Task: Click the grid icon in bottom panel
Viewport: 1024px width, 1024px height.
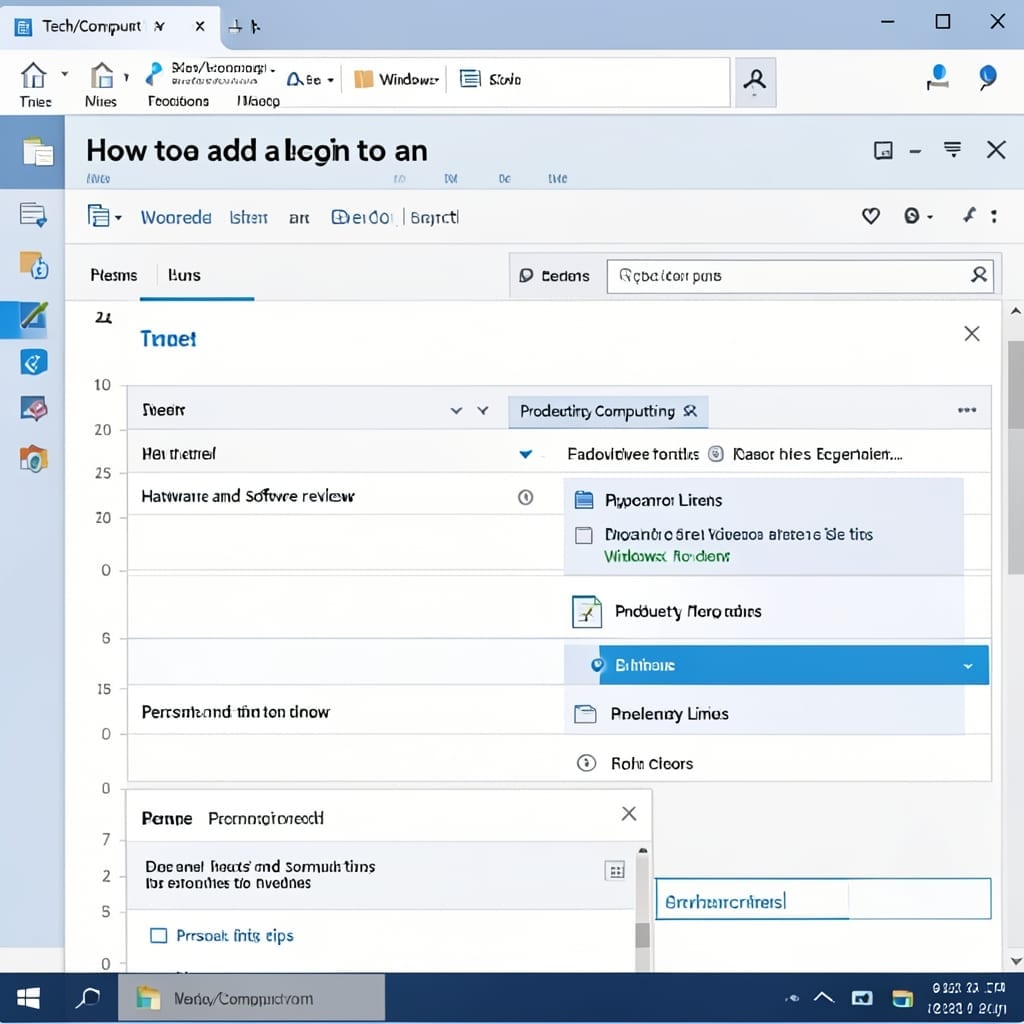Action: (x=615, y=871)
